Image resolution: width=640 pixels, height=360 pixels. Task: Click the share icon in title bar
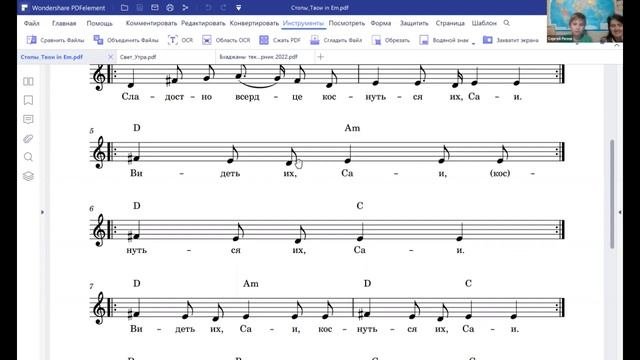coord(185,8)
